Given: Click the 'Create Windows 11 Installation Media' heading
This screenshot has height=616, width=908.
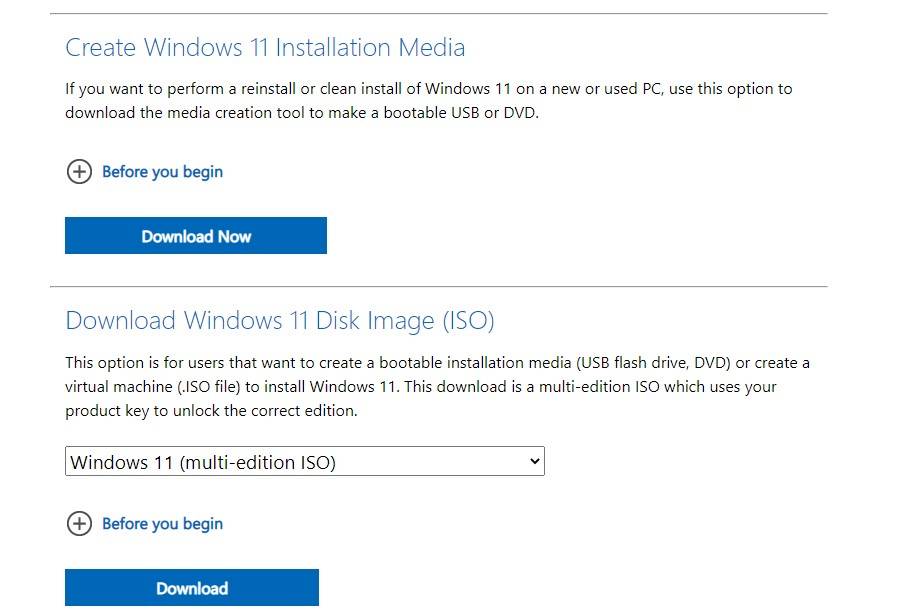Looking at the screenshot, I should 265,47.
